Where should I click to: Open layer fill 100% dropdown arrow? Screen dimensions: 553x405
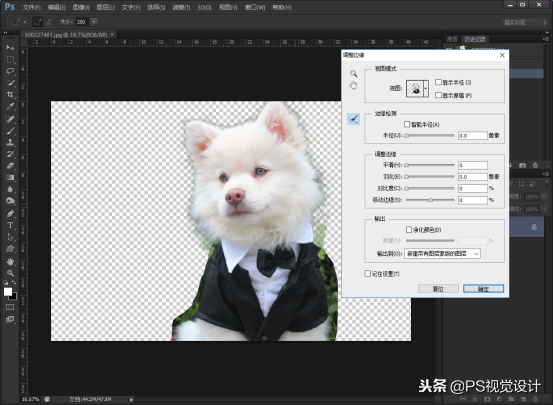tap(545, 209)
